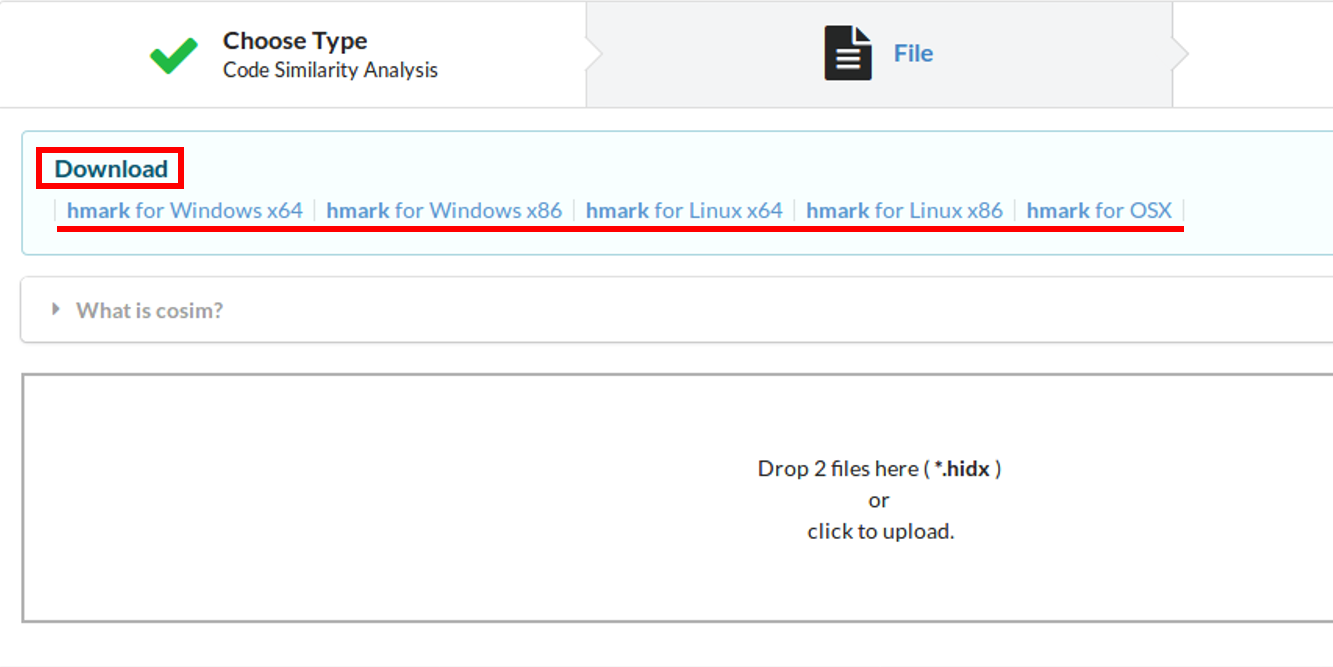
Task: Download hmark for Windows x86
Action: pos(444,211)
